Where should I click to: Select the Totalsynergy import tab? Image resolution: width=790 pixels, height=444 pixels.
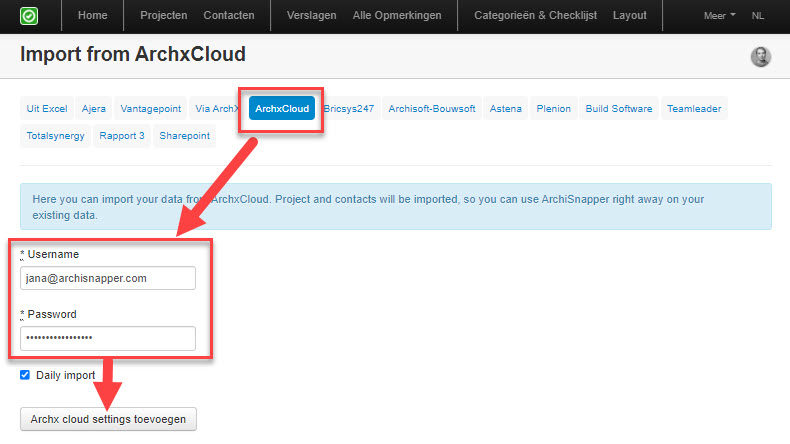55,136
